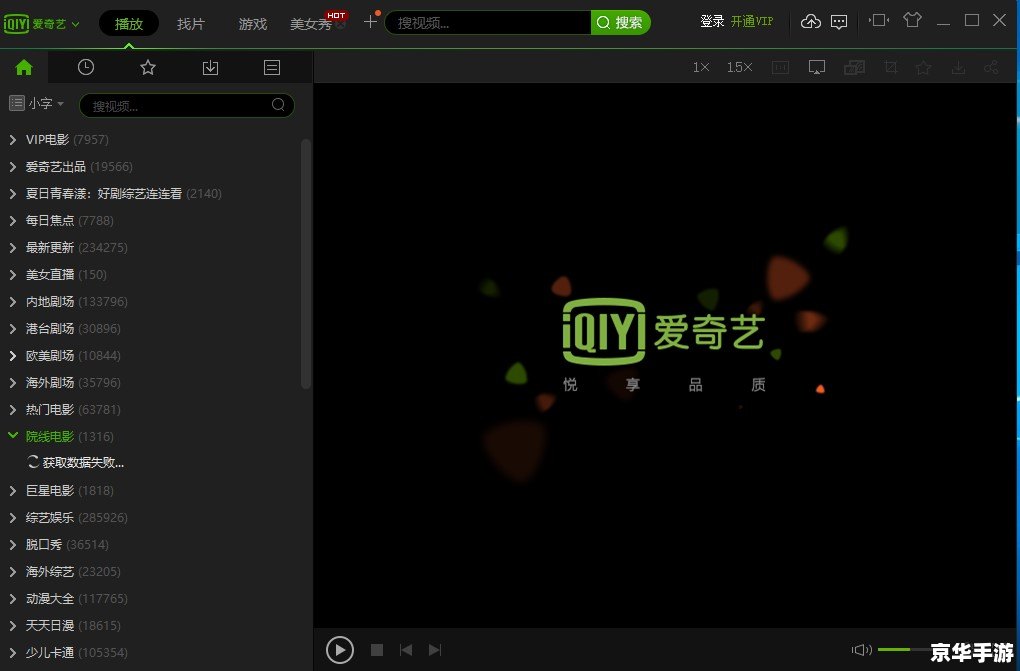The width and height of the screenshot is (1020, 671).
Task: Set playback speed to 1X
Action: [x=701, y=67]
